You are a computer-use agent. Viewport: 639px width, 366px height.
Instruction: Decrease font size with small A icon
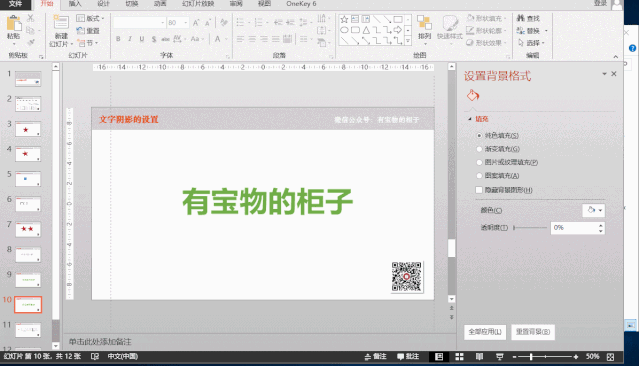click(208, 23)
